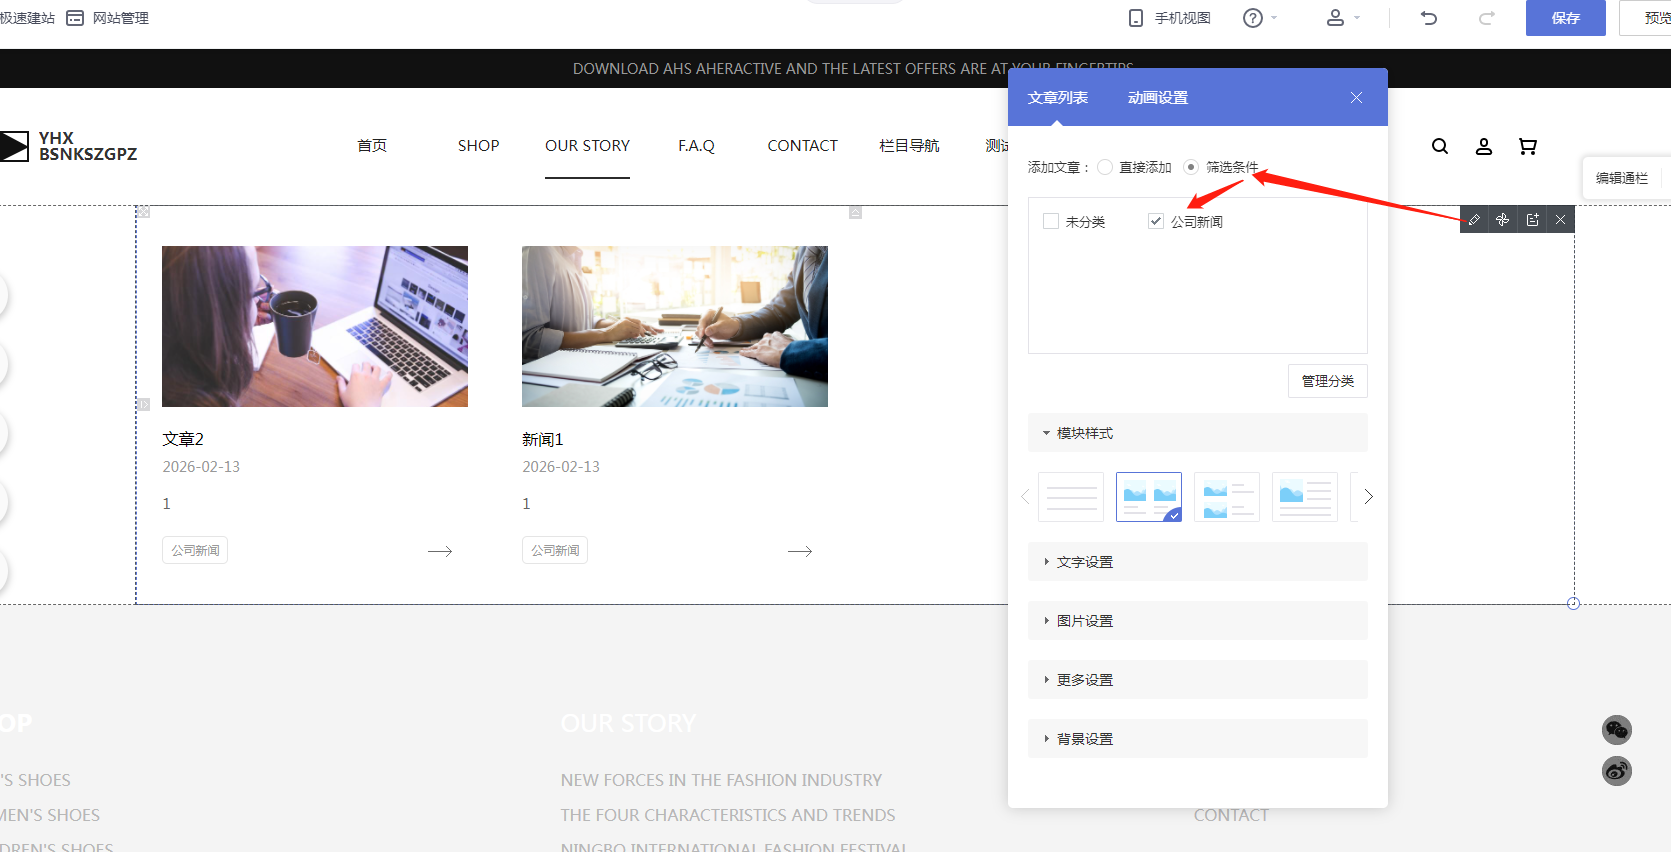Uncheck the 公司新闻 category checkbox
Image resolution: width=1671 pixels, height=852 pixels.
(x=1156, y=222)
